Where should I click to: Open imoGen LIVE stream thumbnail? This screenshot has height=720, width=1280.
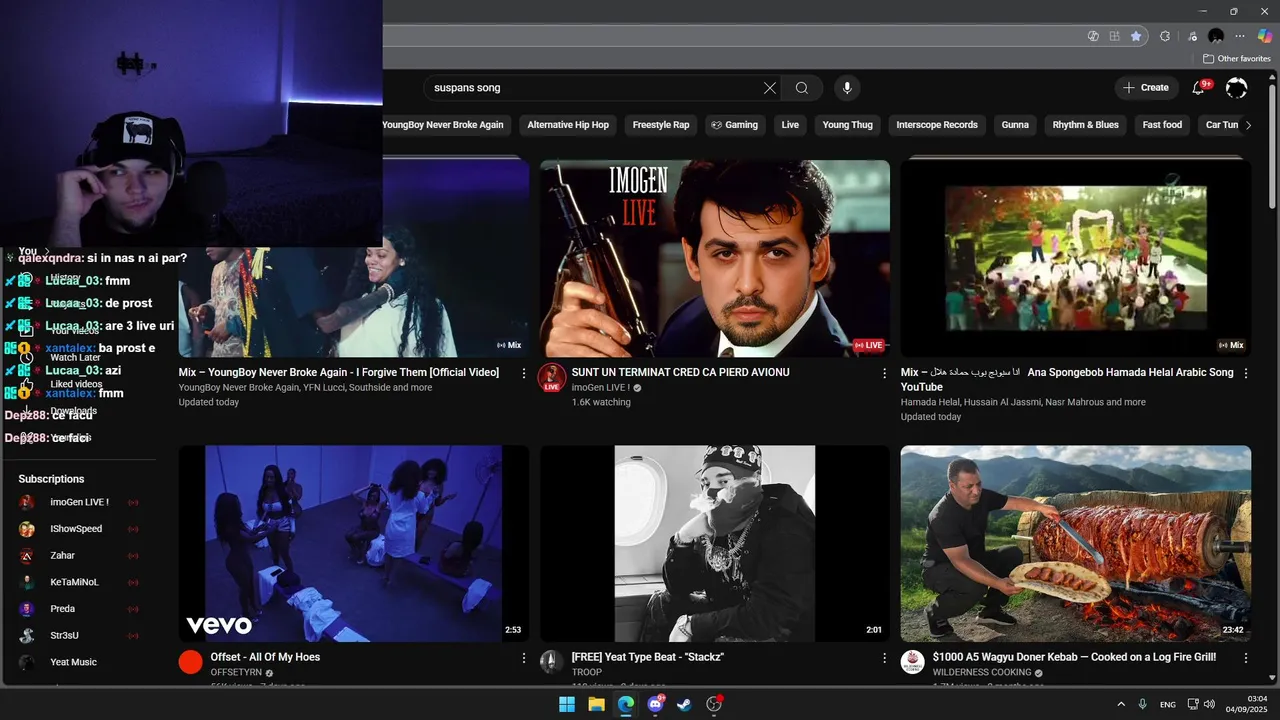(715, 258)
